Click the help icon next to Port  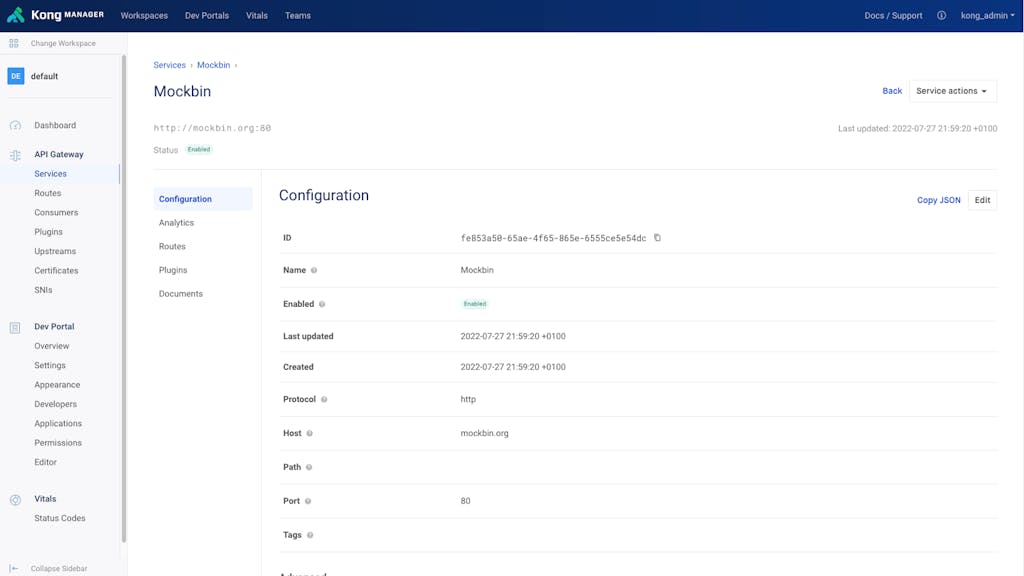(307, 501)
